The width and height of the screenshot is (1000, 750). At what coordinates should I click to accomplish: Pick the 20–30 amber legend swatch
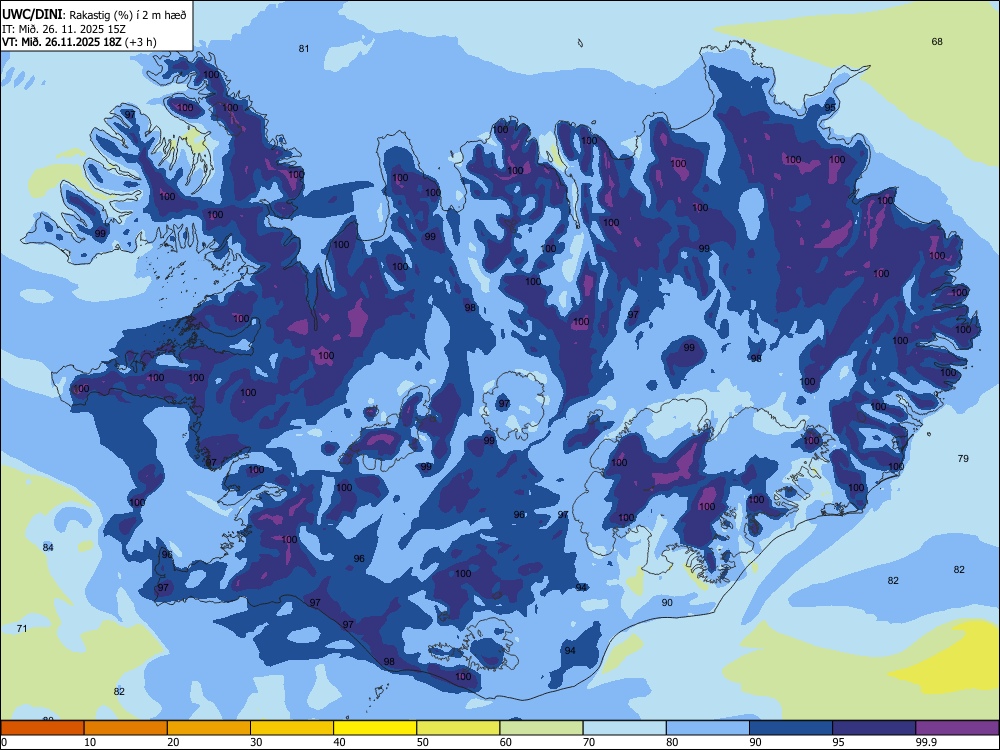[209, 728]
